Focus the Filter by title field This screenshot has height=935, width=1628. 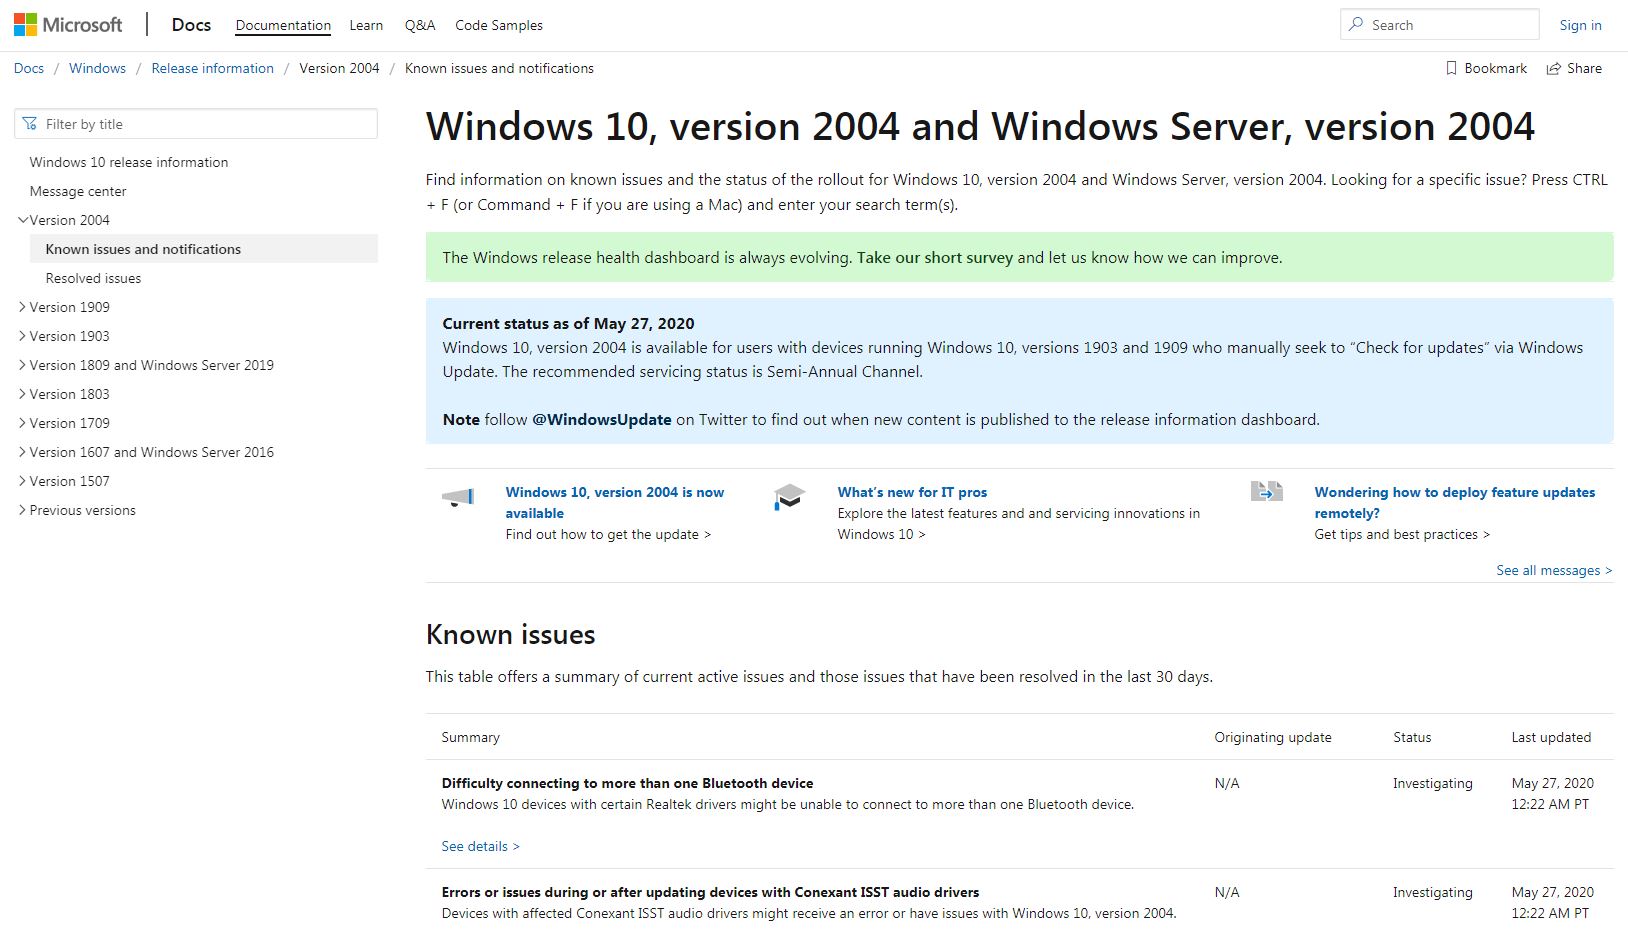click(196, 124)
